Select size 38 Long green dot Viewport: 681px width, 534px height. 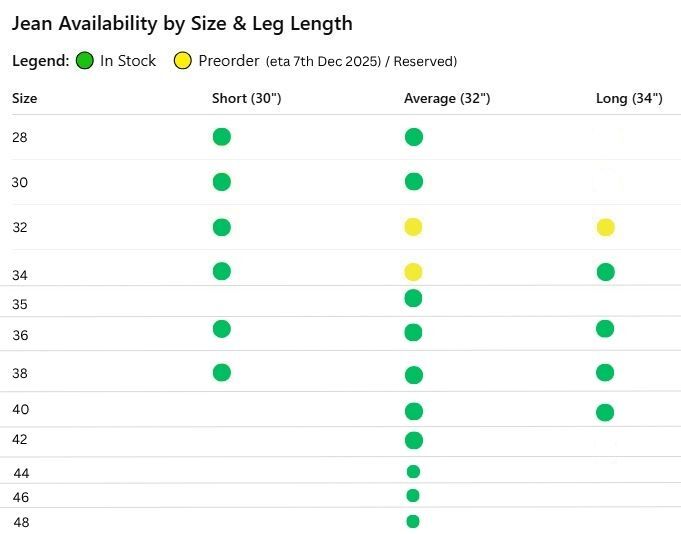(605, 373)
